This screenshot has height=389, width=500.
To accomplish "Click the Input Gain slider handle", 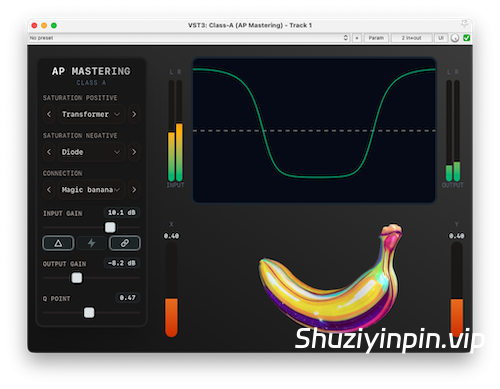I will [x=110, y=227].
